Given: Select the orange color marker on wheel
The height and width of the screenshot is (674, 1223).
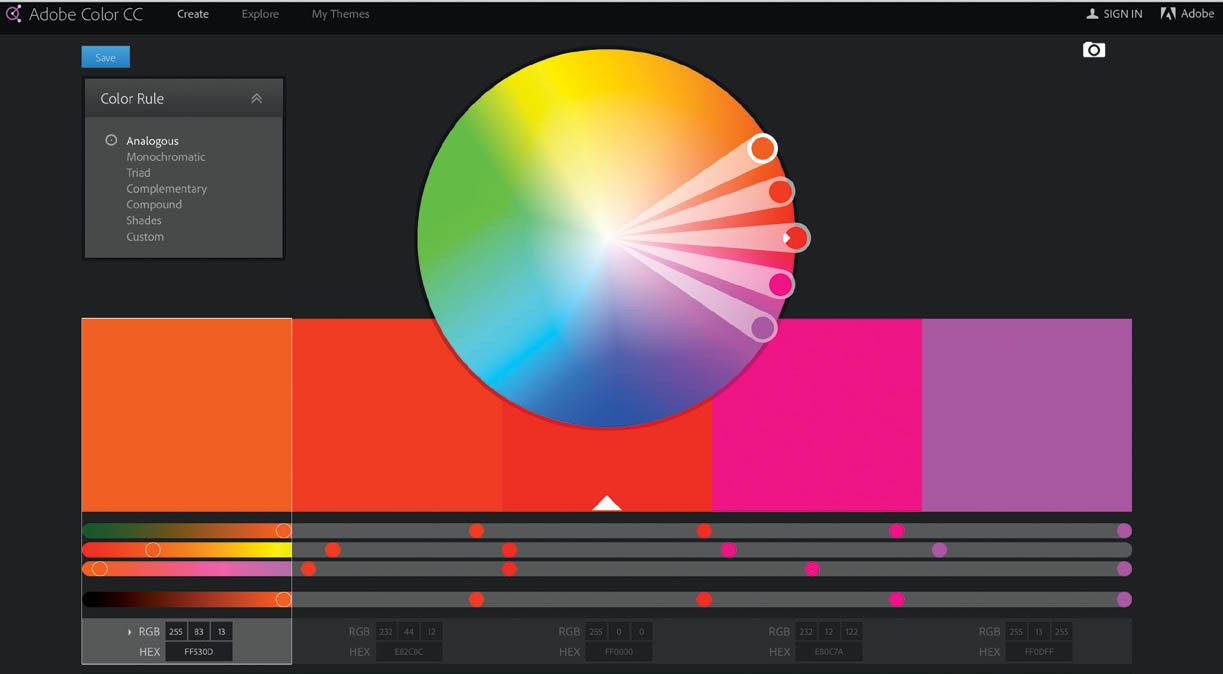Looking at the screenshot, I should point(762,149).
